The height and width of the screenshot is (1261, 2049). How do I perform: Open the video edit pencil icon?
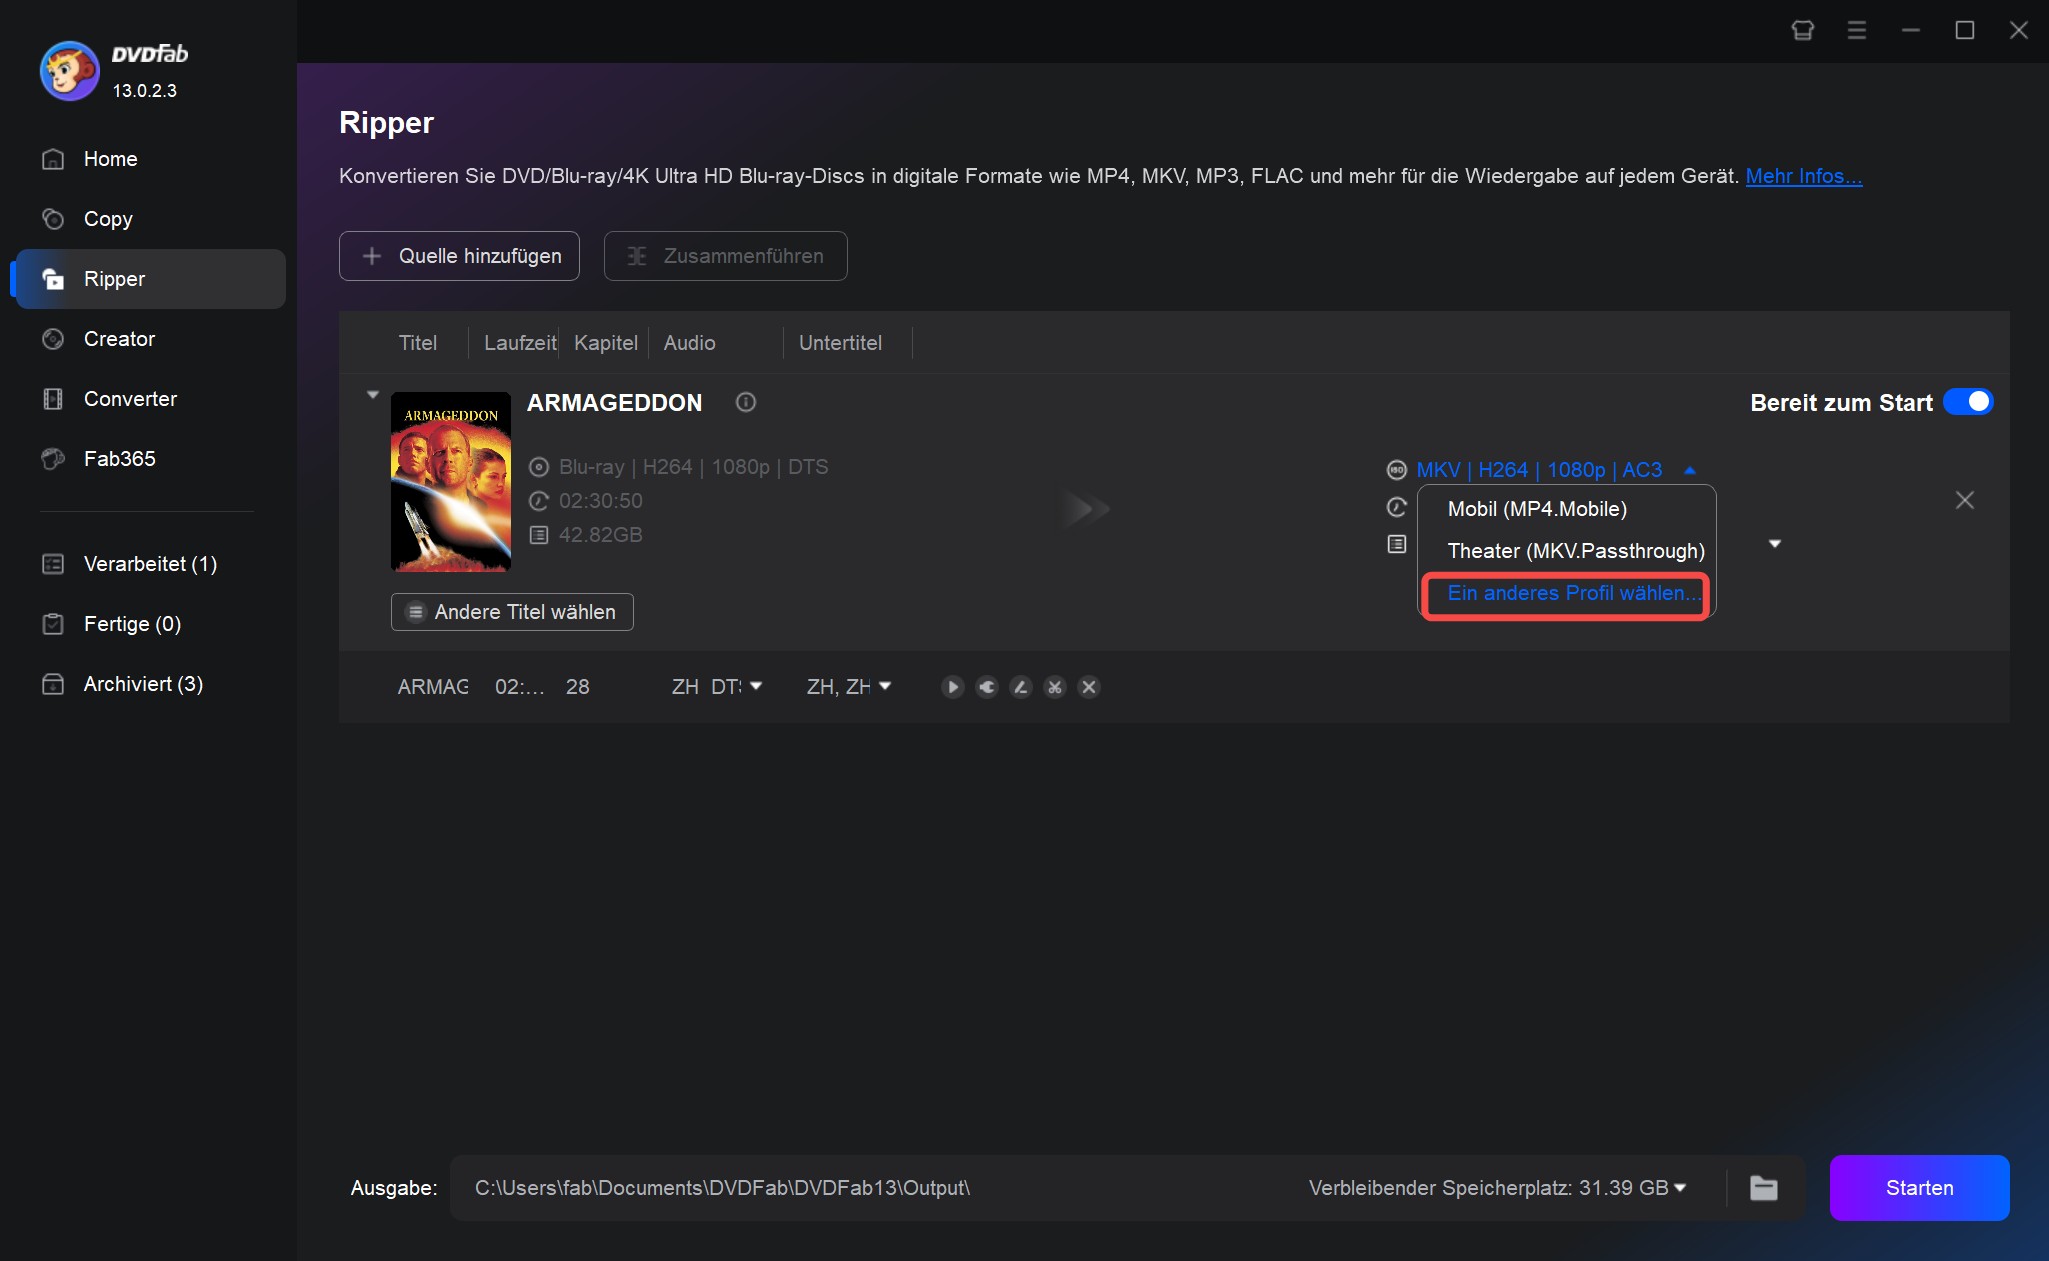coord(1021,687)
